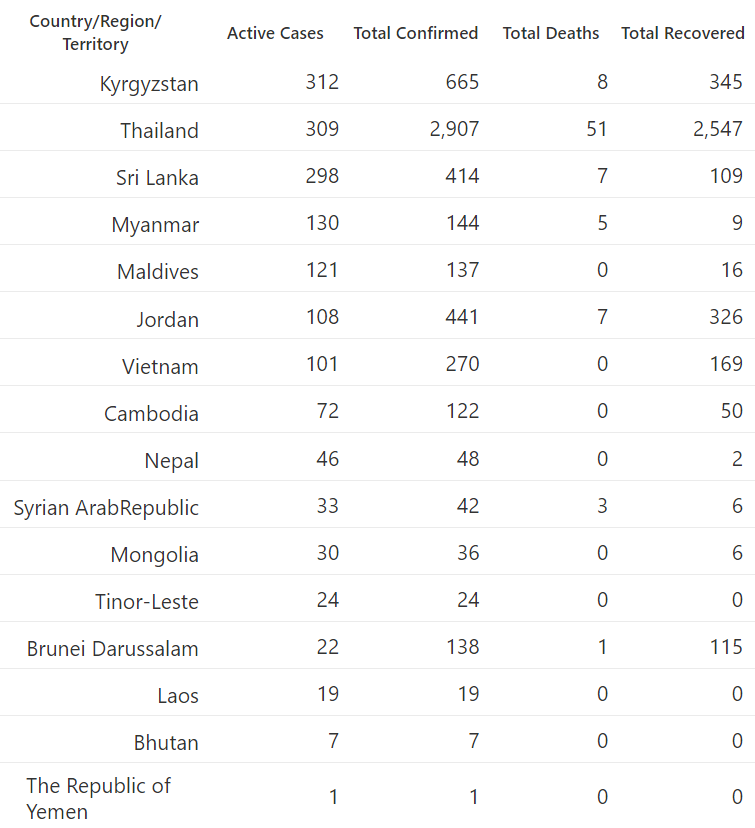Click the Total Recovered column header

tap(683, 33)
